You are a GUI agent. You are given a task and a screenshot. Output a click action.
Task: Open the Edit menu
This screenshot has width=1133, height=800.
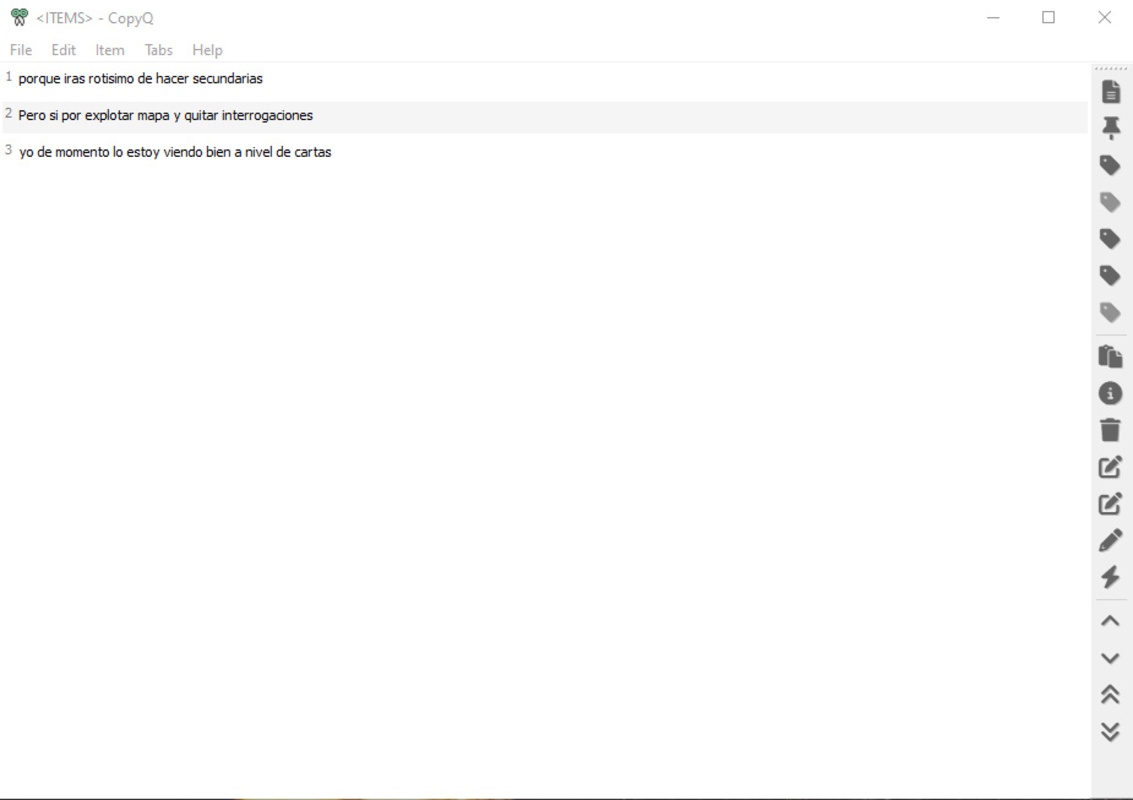click(64, 50)
